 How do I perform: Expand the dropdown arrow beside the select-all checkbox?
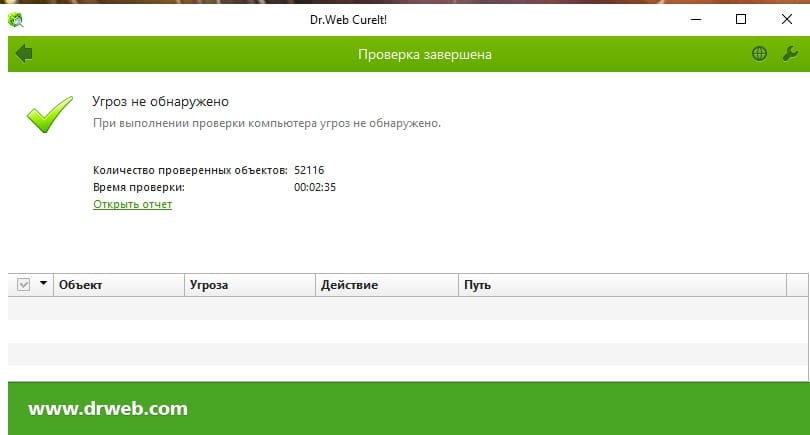click(x=43, y=285)
